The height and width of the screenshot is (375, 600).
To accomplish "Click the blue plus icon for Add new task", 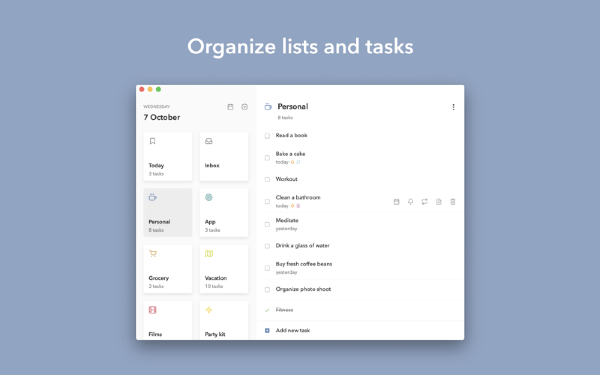I will click(267, 330).
